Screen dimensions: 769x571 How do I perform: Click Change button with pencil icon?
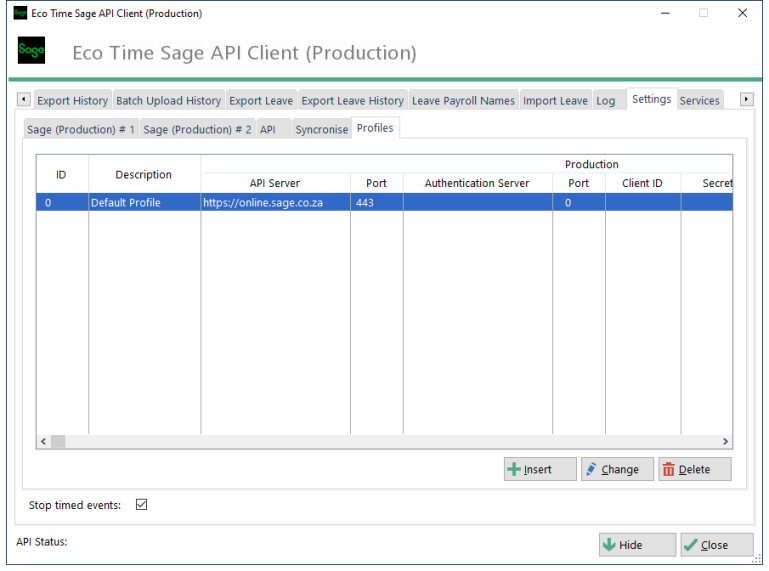click(617, 469)
